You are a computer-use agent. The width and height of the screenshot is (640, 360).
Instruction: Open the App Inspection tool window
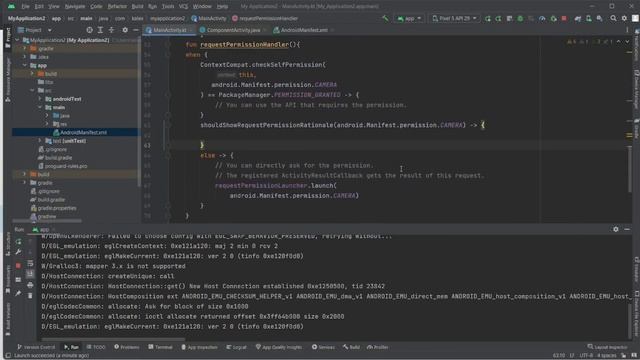point(199,347)
